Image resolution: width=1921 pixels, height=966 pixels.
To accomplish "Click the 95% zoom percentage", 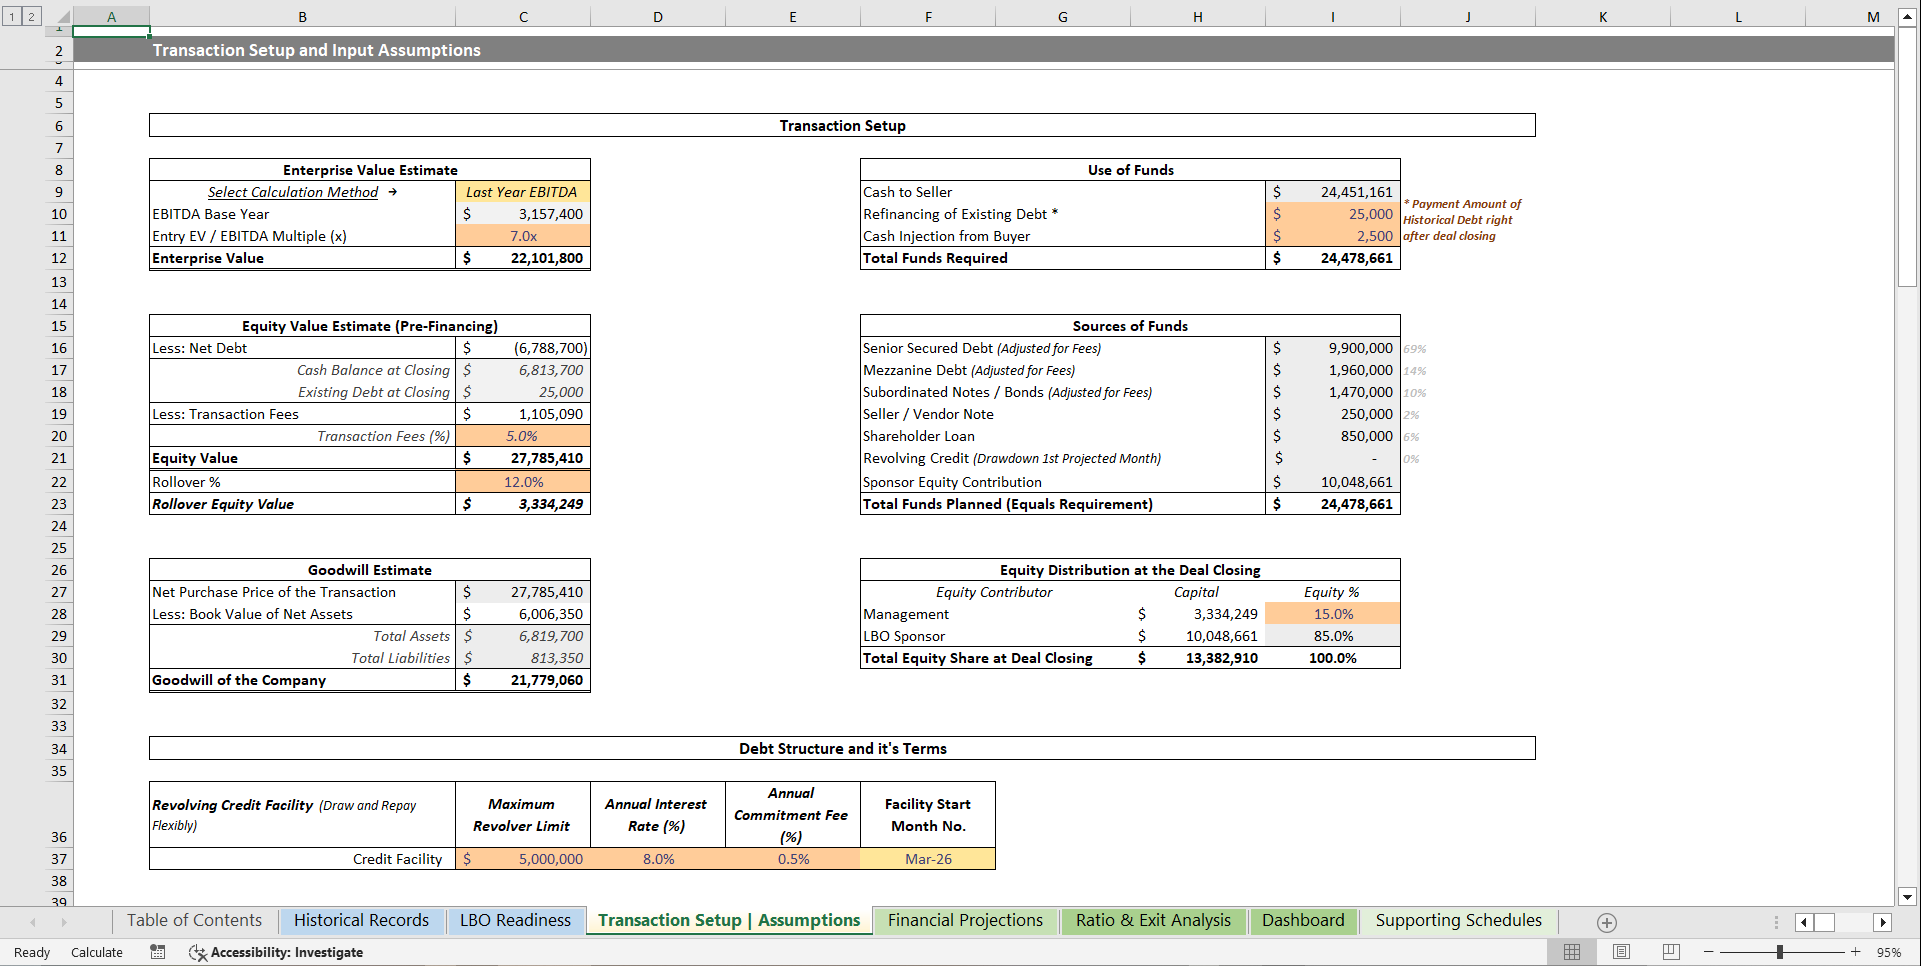I will pyautogui.click(x=1888, y=952).
